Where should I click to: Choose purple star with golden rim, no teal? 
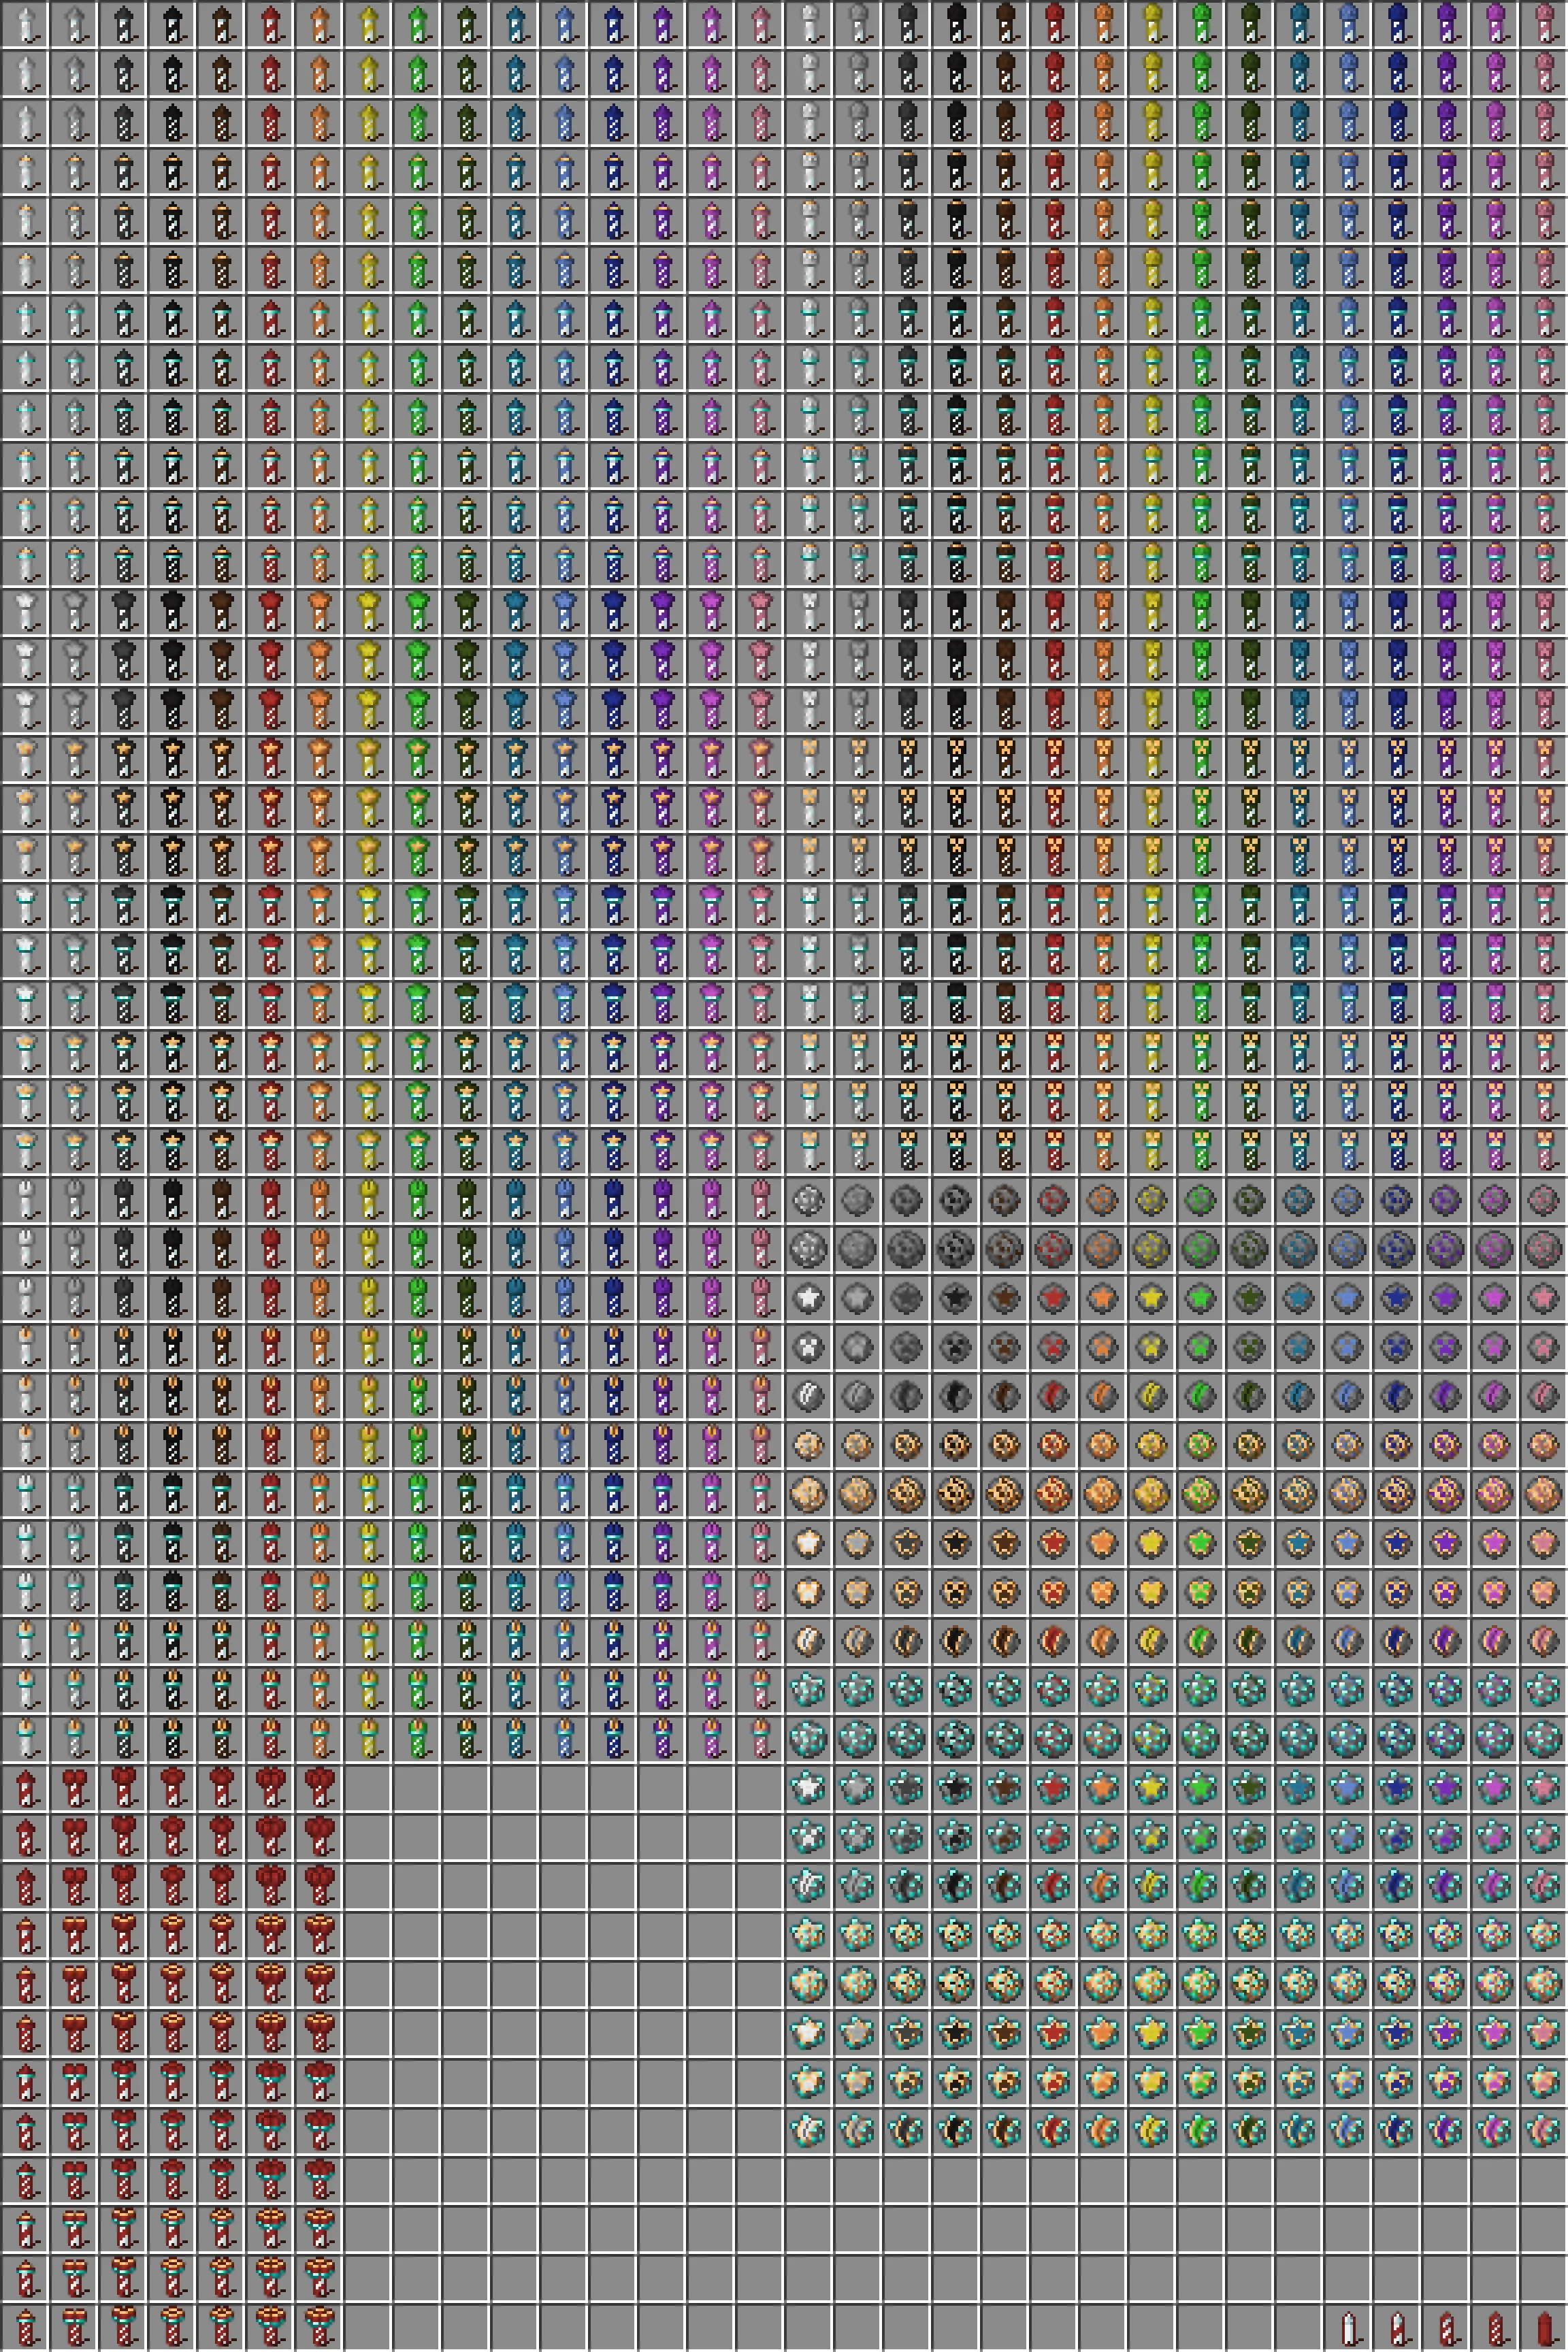(x=1445, y=1543)
